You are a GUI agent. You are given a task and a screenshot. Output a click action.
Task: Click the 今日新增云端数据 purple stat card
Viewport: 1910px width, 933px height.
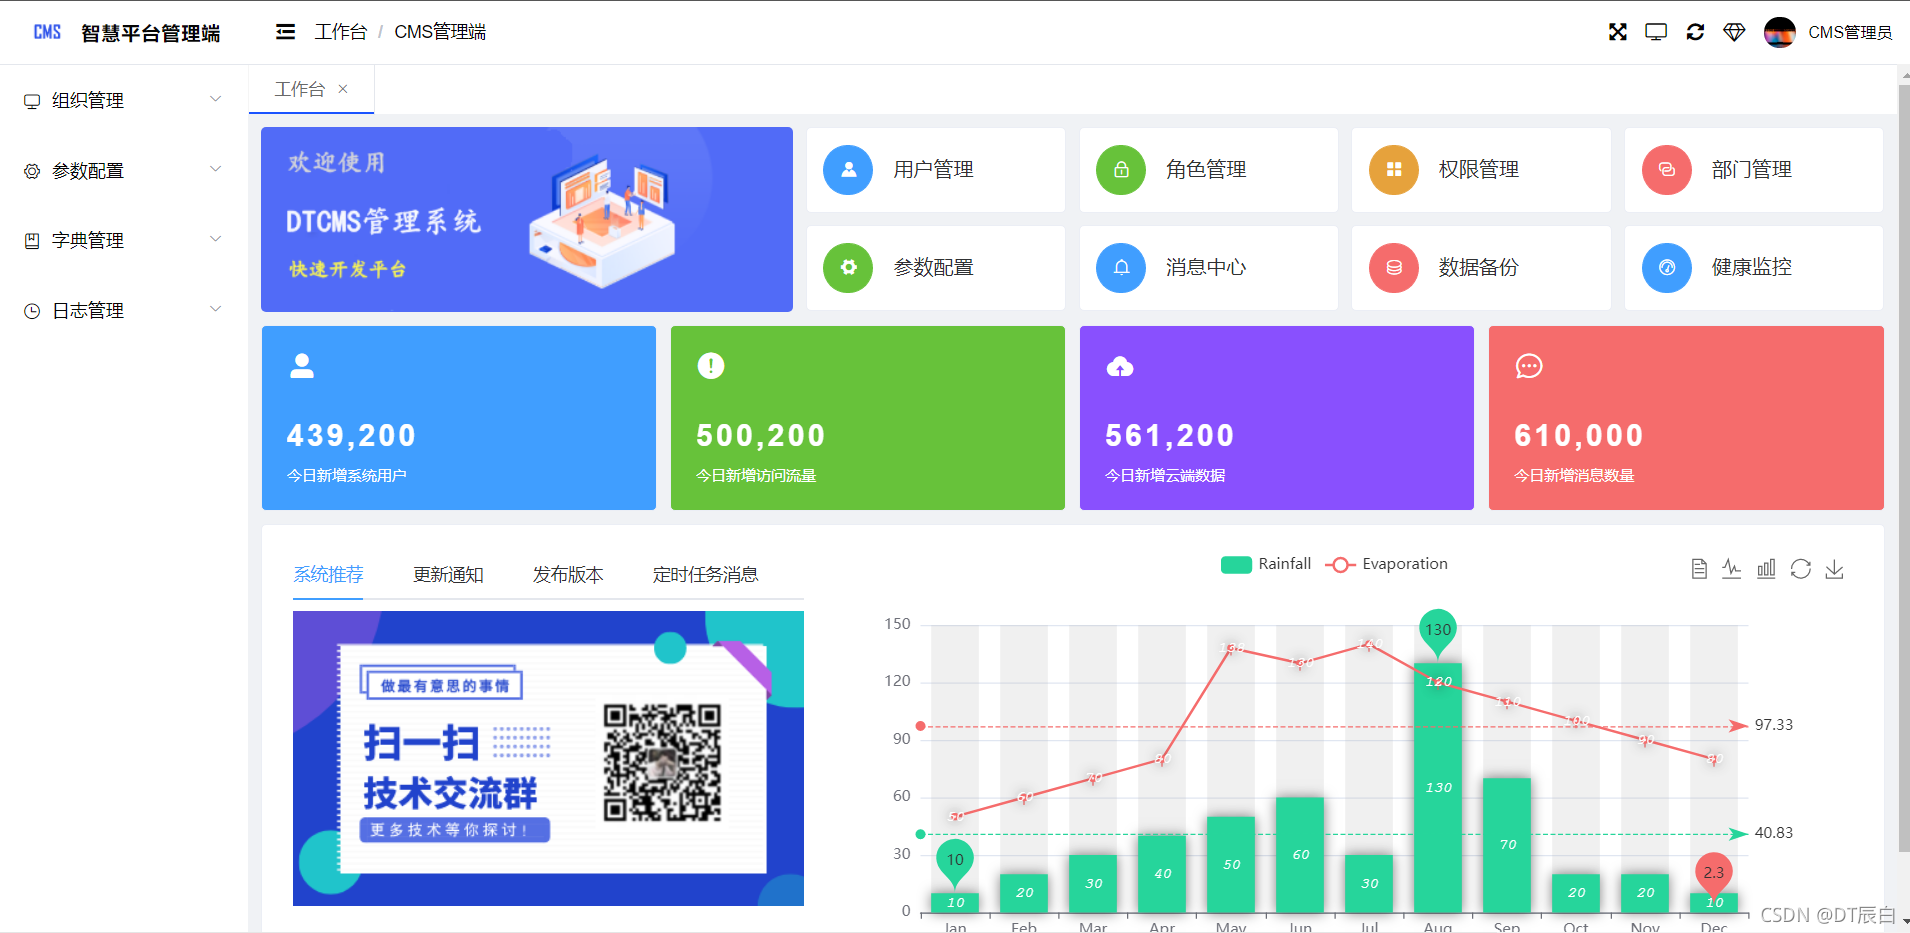click(1277, 418)
